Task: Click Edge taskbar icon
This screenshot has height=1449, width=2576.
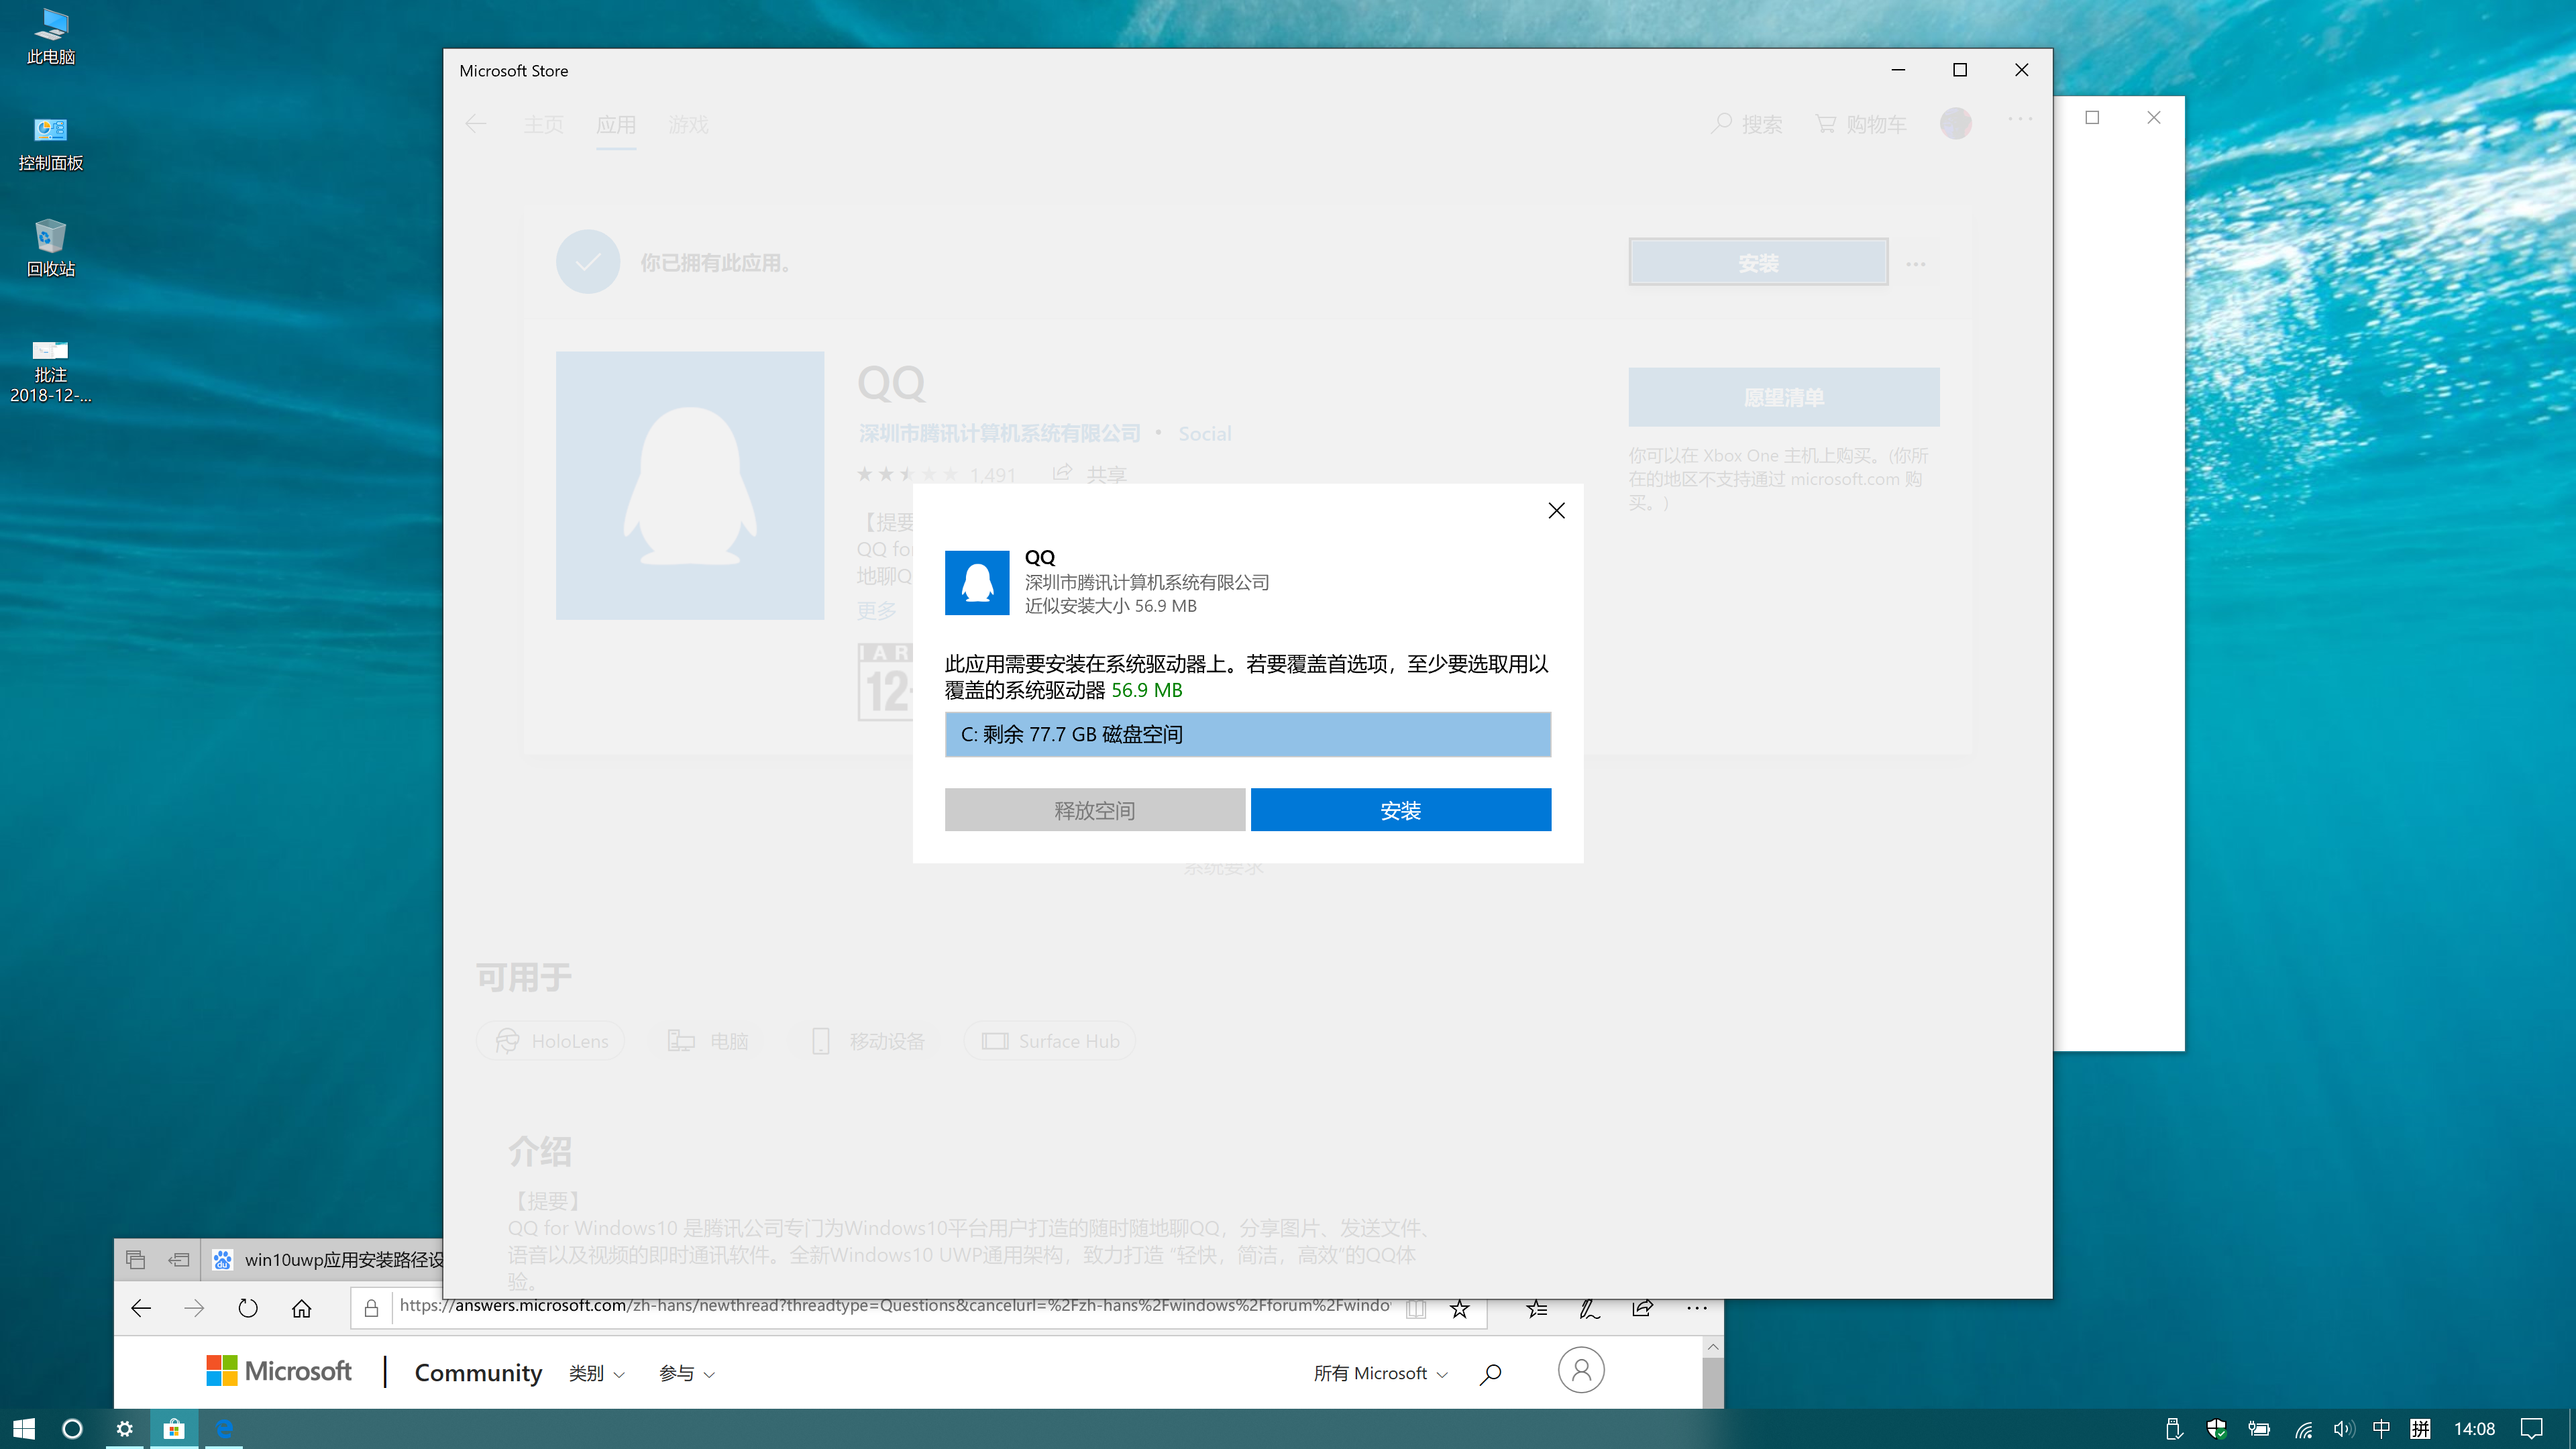Action: coord(224,1429)
